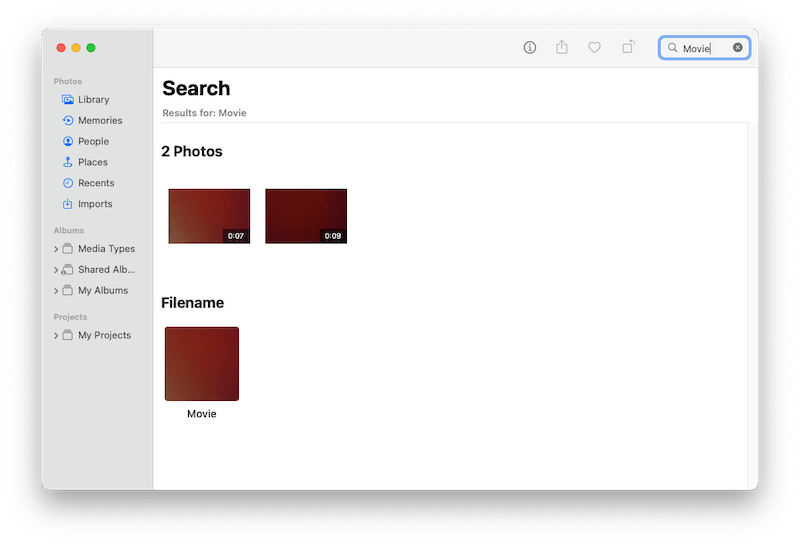Screen dimensions: 800x545
Task: Click the Rotate toolbar icon
Action: click(x=628, y=47)
